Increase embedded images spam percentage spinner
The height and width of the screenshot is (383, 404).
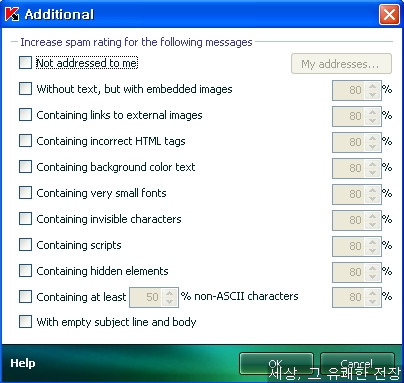372,86
